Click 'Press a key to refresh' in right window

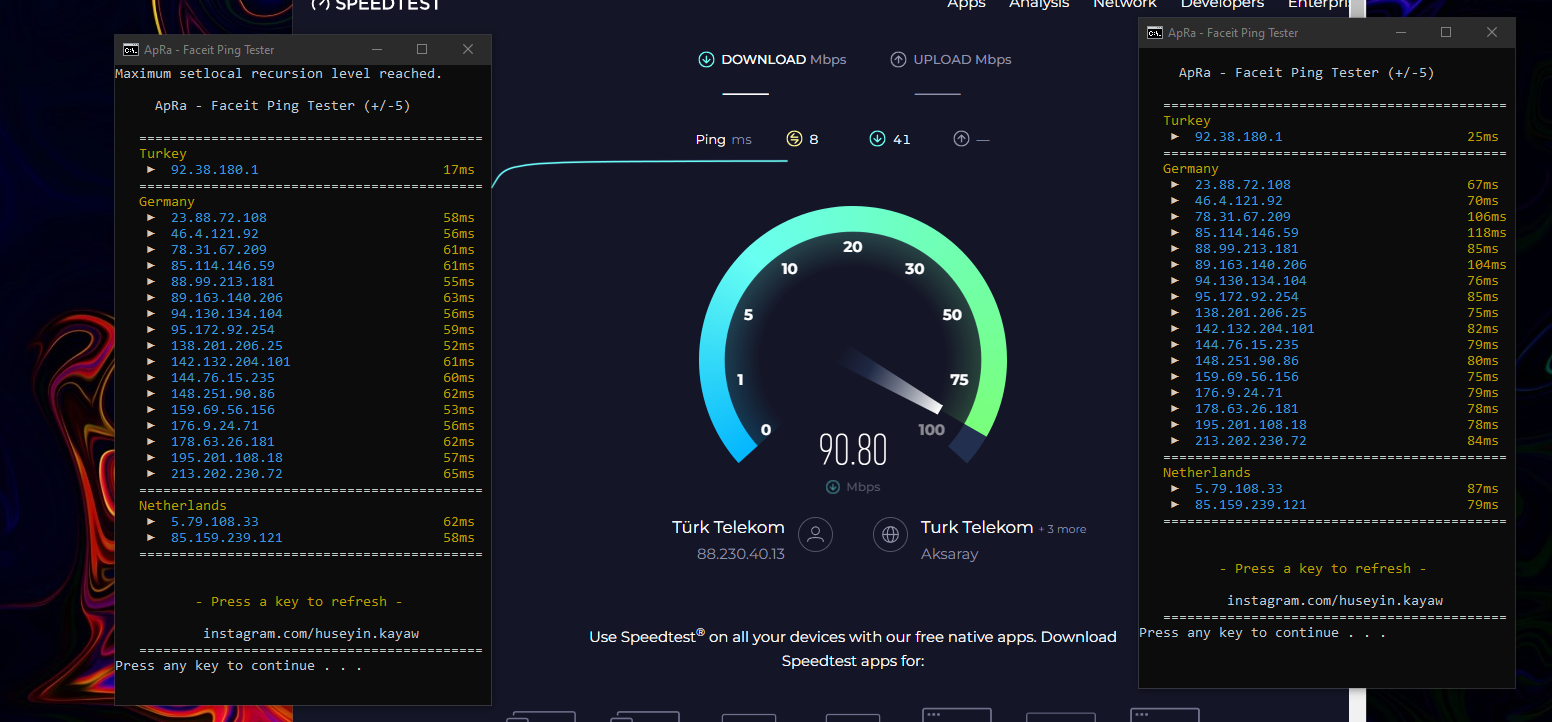[1323, 569]
